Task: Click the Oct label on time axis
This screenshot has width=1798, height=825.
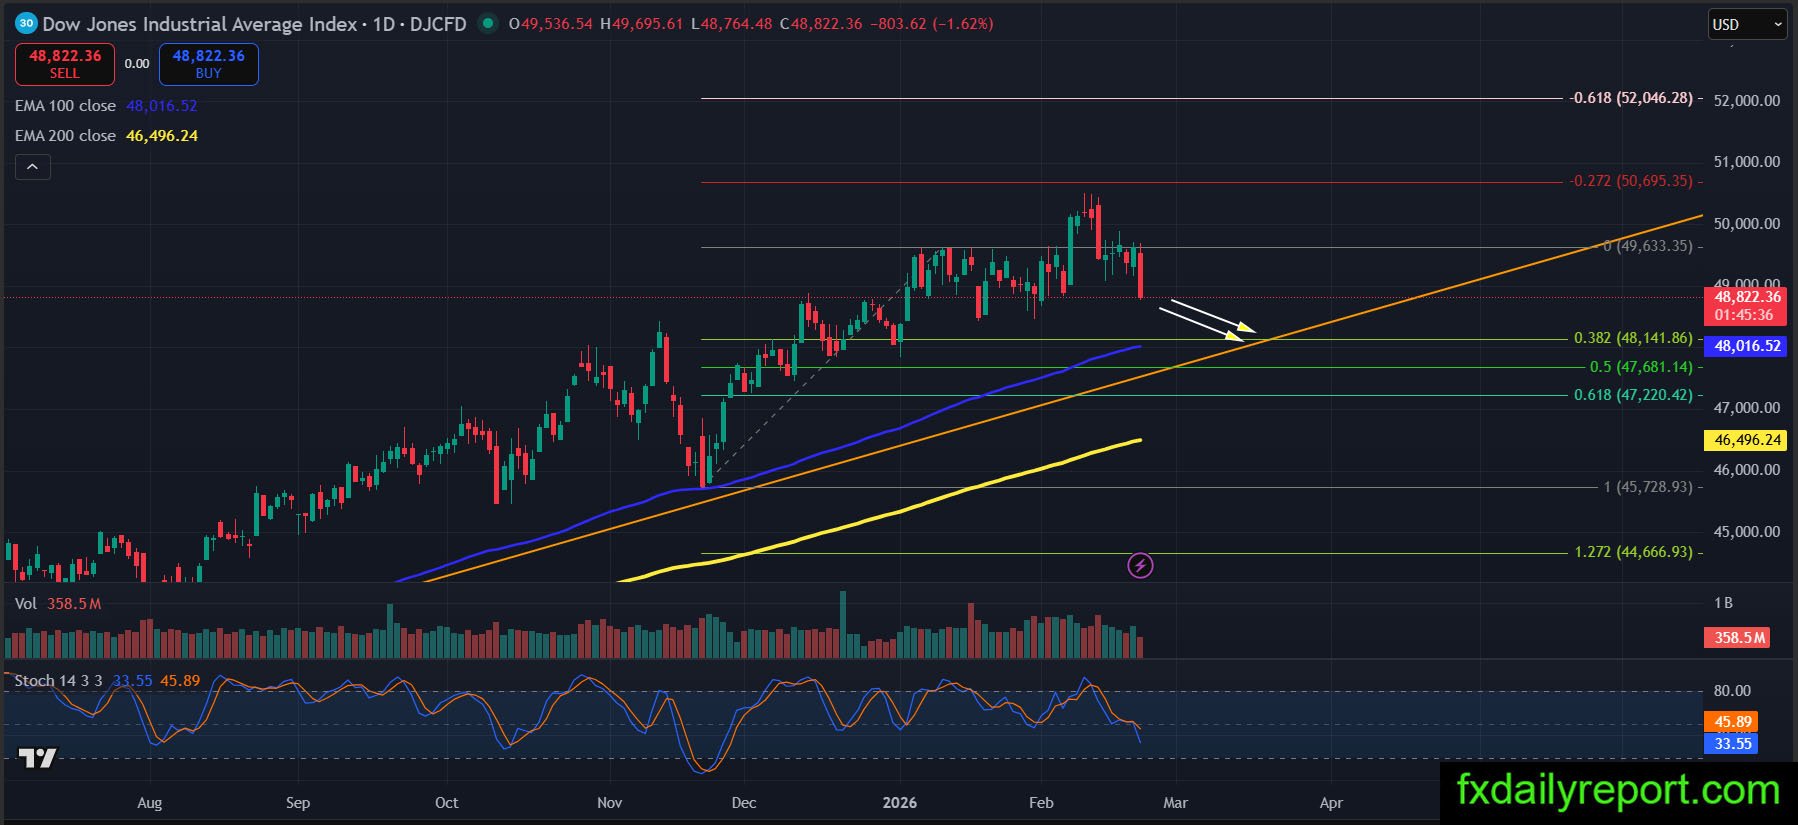Action: [447, 803]
